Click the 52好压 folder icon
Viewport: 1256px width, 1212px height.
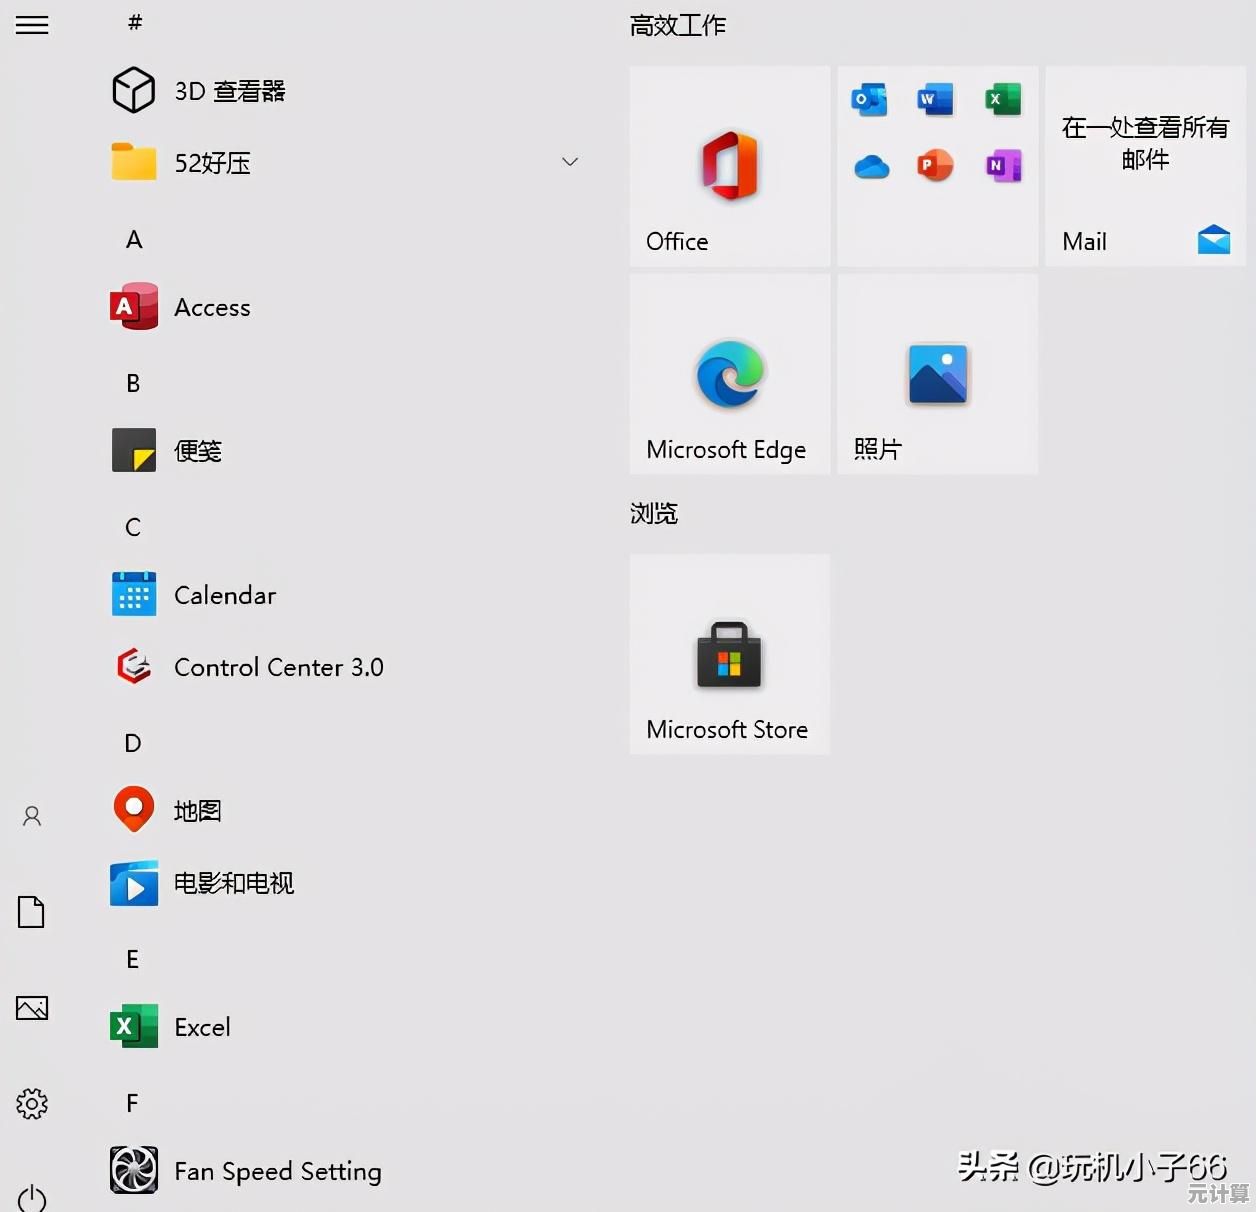pyautogui.click(x=134, y=162)
